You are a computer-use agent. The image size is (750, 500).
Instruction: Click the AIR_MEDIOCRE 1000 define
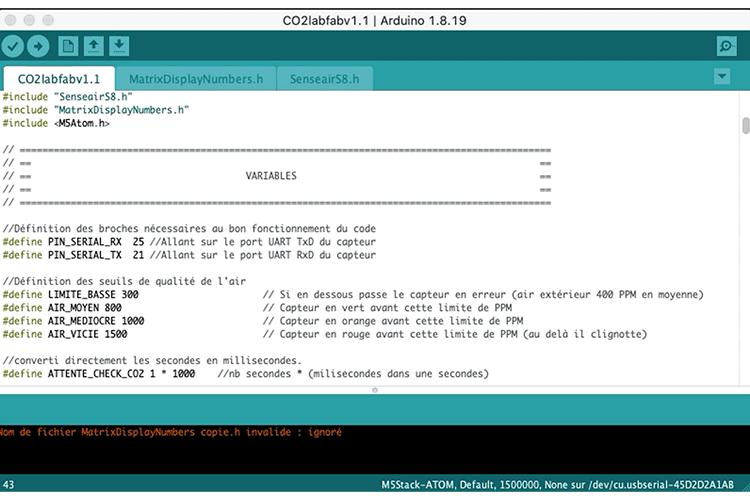click(x=73, y=321)
